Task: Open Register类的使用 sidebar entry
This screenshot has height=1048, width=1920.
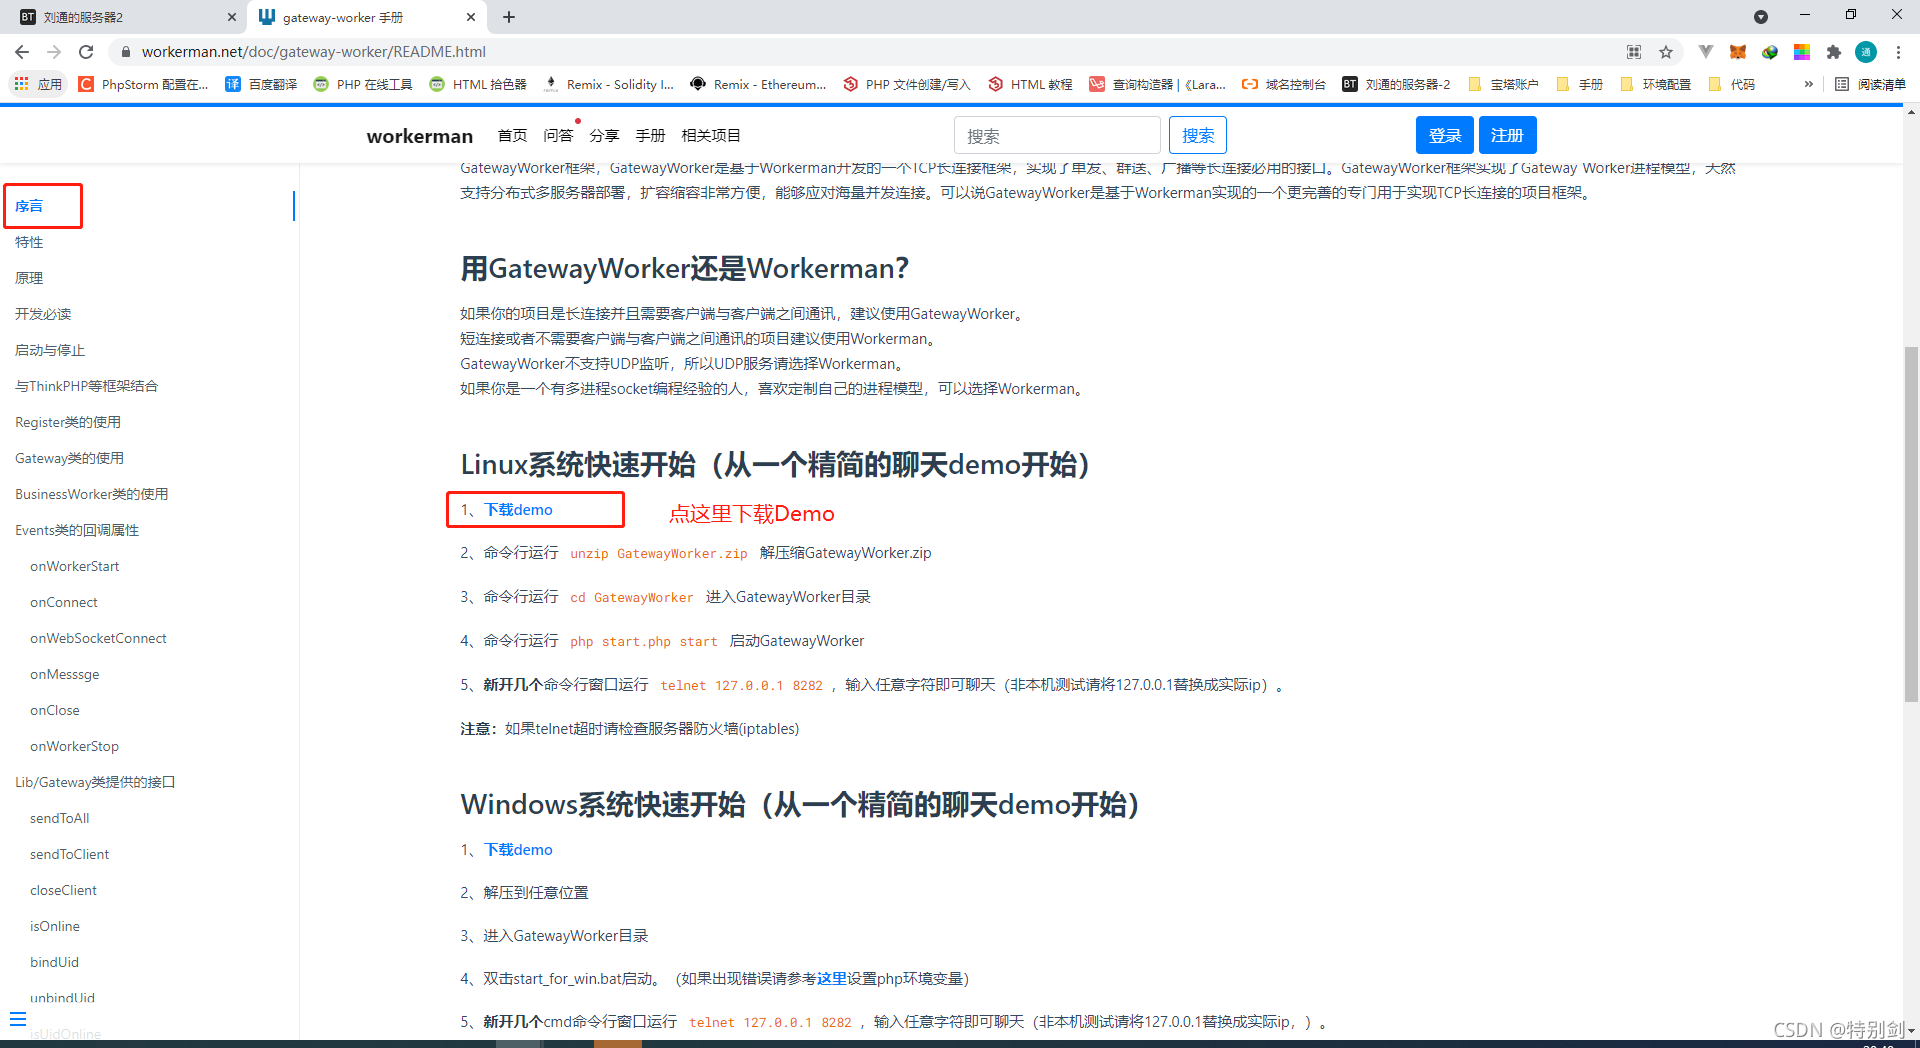Action: pos(68,422)
